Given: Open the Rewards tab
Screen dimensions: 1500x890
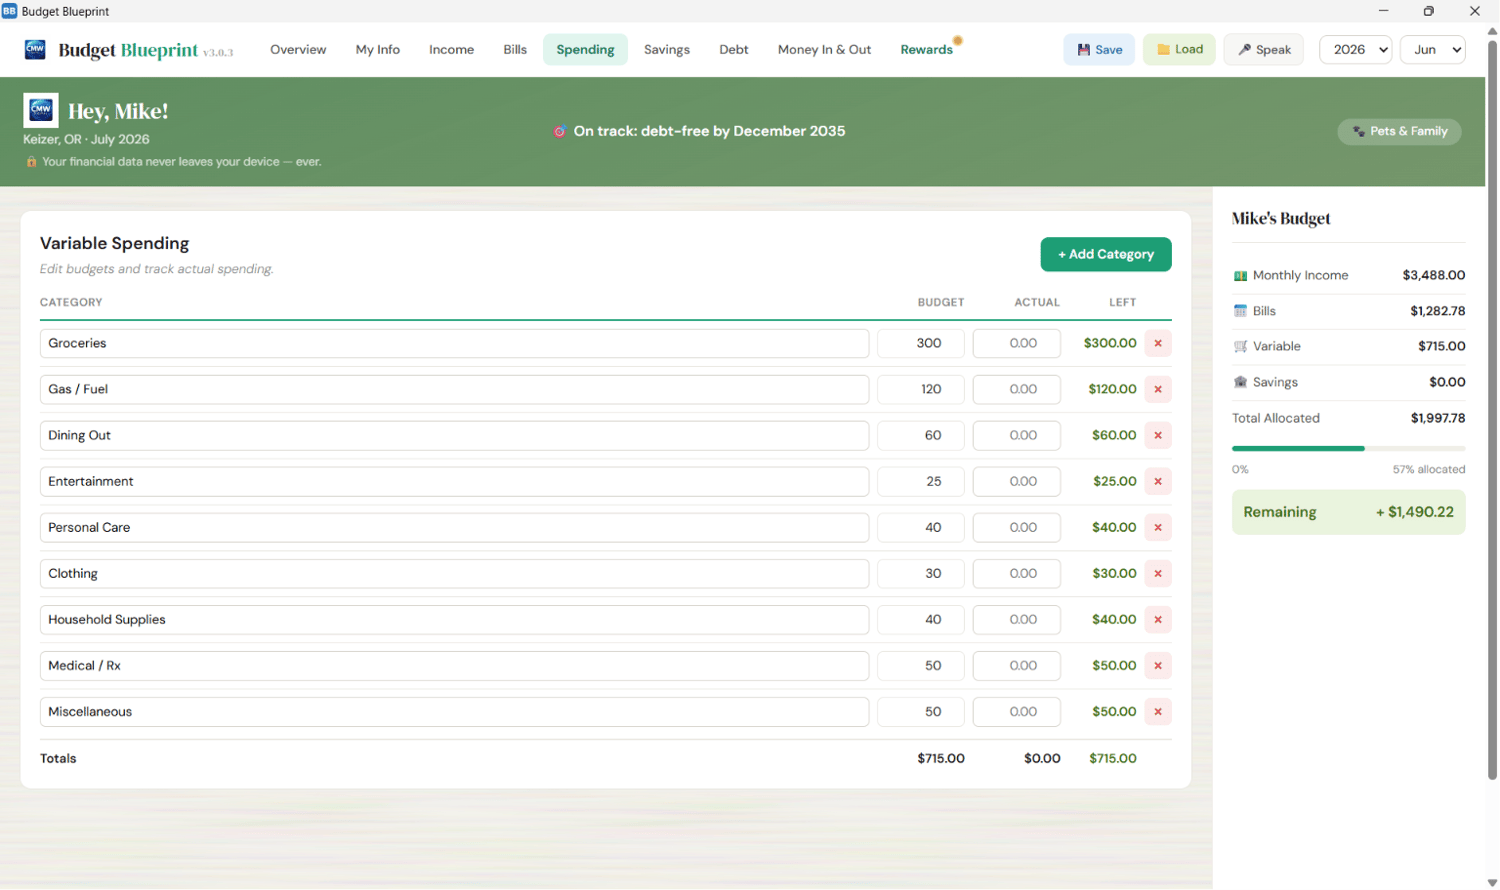Looking at the screenshot, I should pos(927,49).
